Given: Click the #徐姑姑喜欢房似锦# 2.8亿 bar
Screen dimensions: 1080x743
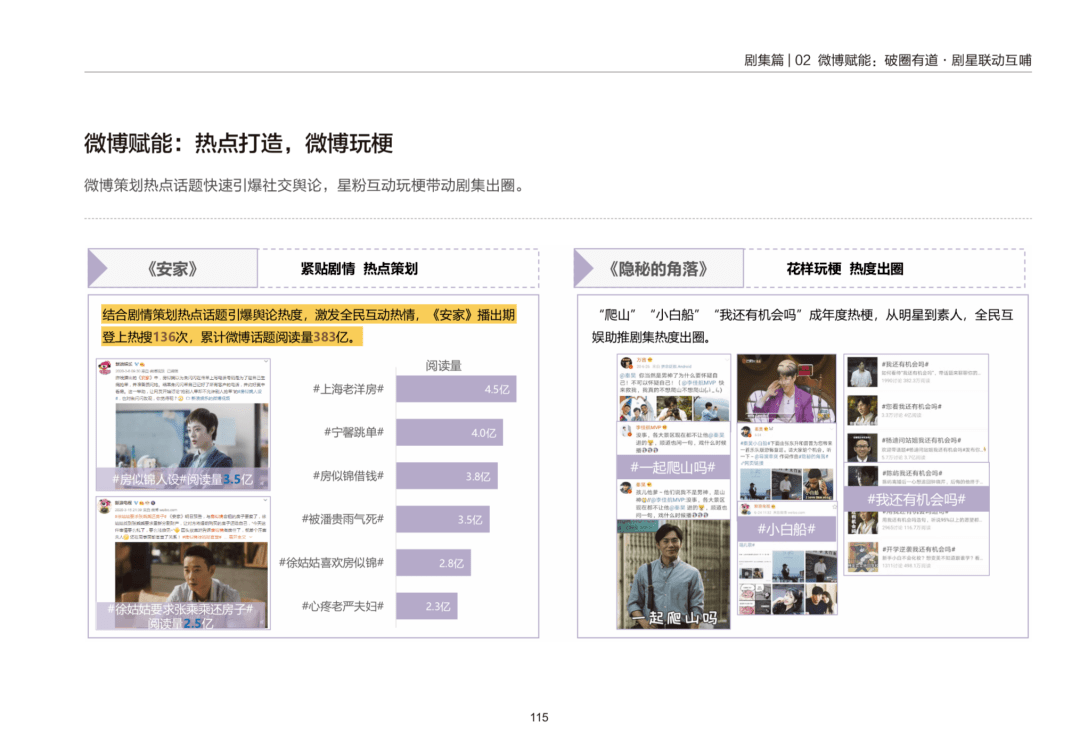Looking at the screenshot, I should pyautogui.click(x=433, y=563).
